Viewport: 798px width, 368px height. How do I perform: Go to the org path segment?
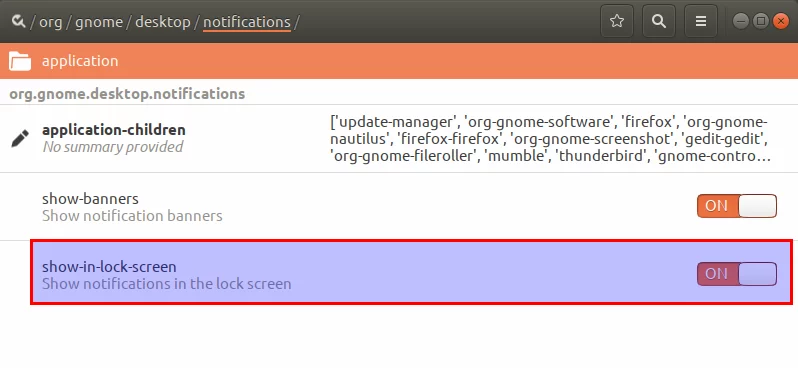(x=50, y=22)
